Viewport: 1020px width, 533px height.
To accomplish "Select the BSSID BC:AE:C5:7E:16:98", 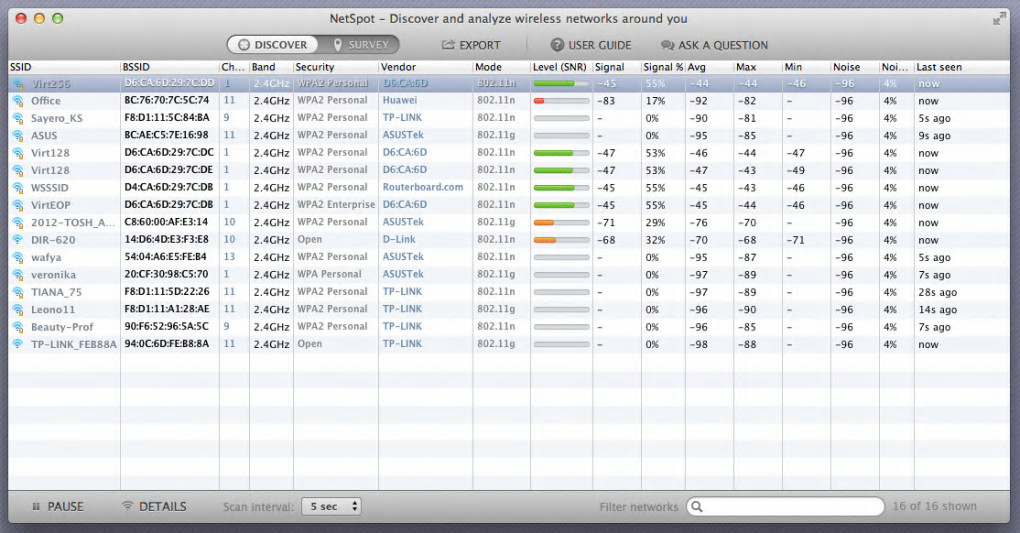I will coord(167,135).
